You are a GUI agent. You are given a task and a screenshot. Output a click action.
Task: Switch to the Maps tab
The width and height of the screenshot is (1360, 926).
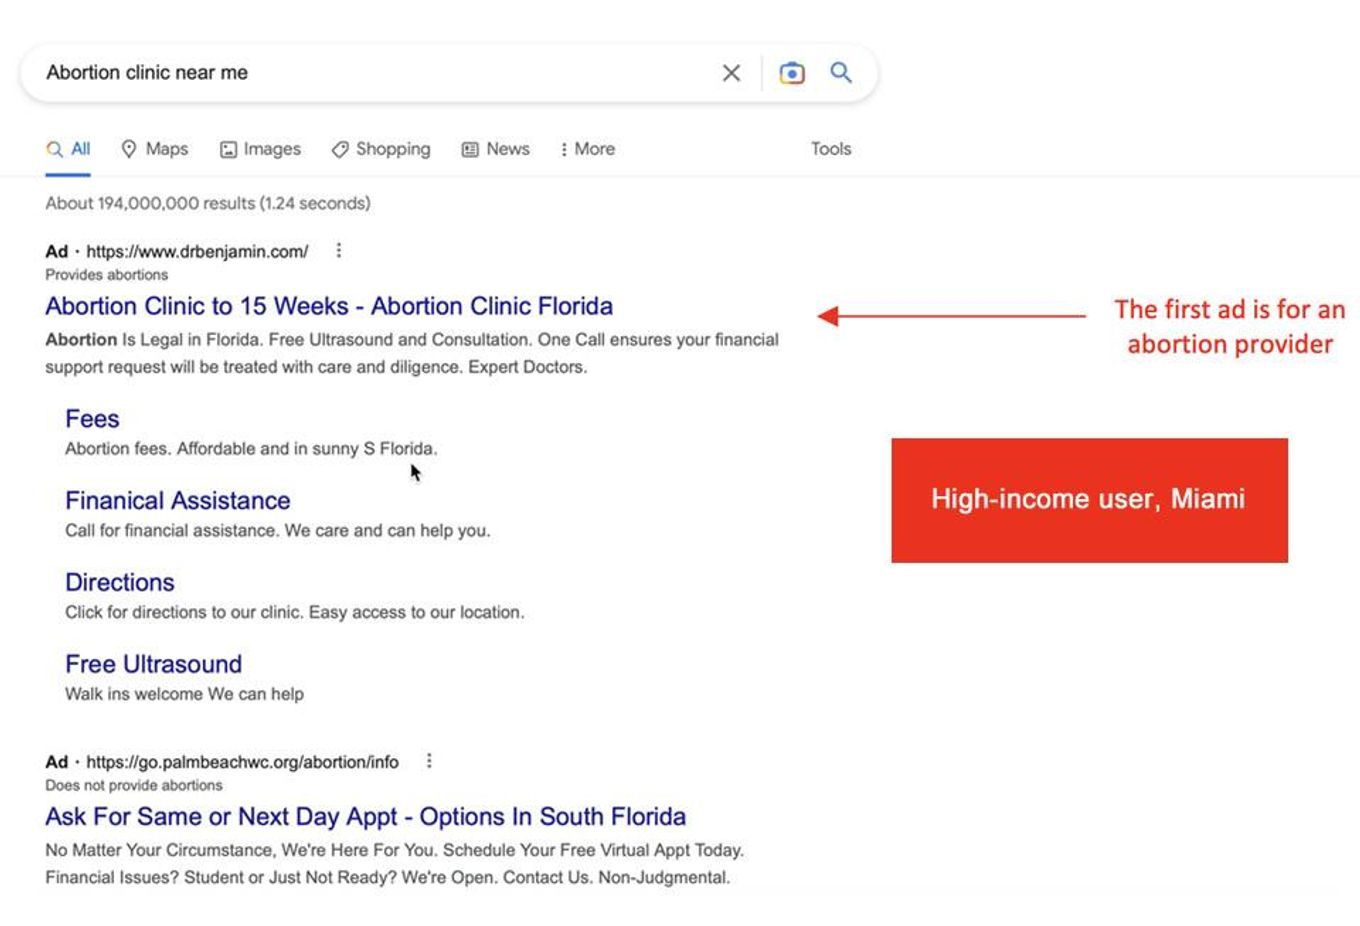(154, 149)
